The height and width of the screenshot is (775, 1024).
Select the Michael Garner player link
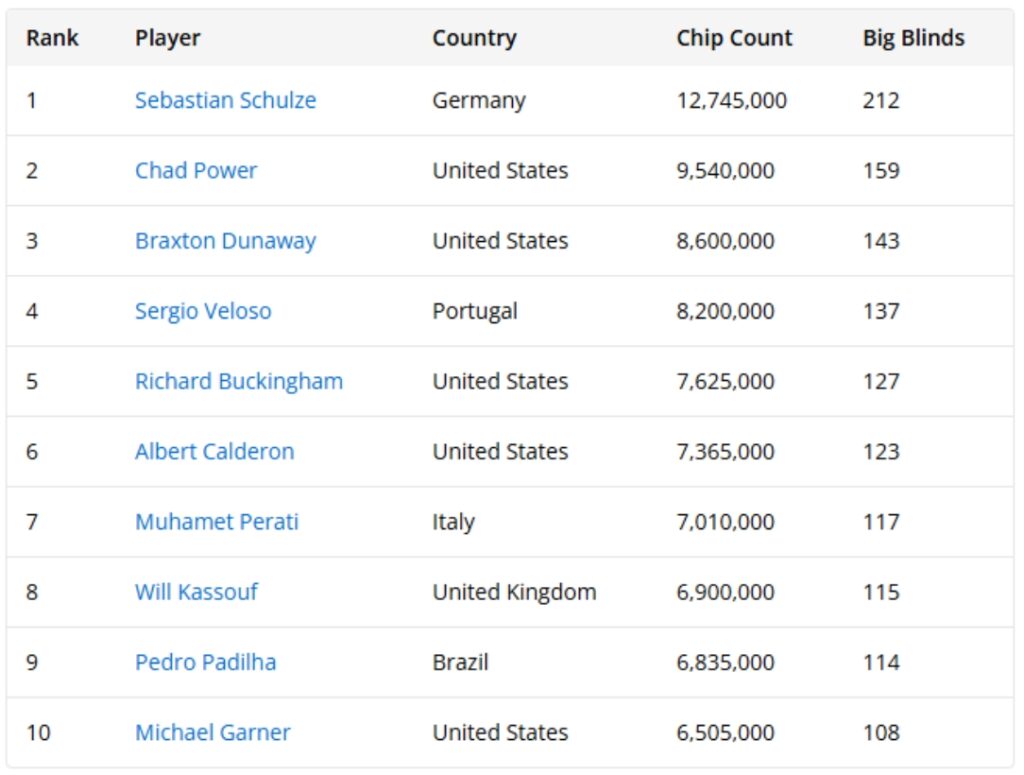coord(213,732)
